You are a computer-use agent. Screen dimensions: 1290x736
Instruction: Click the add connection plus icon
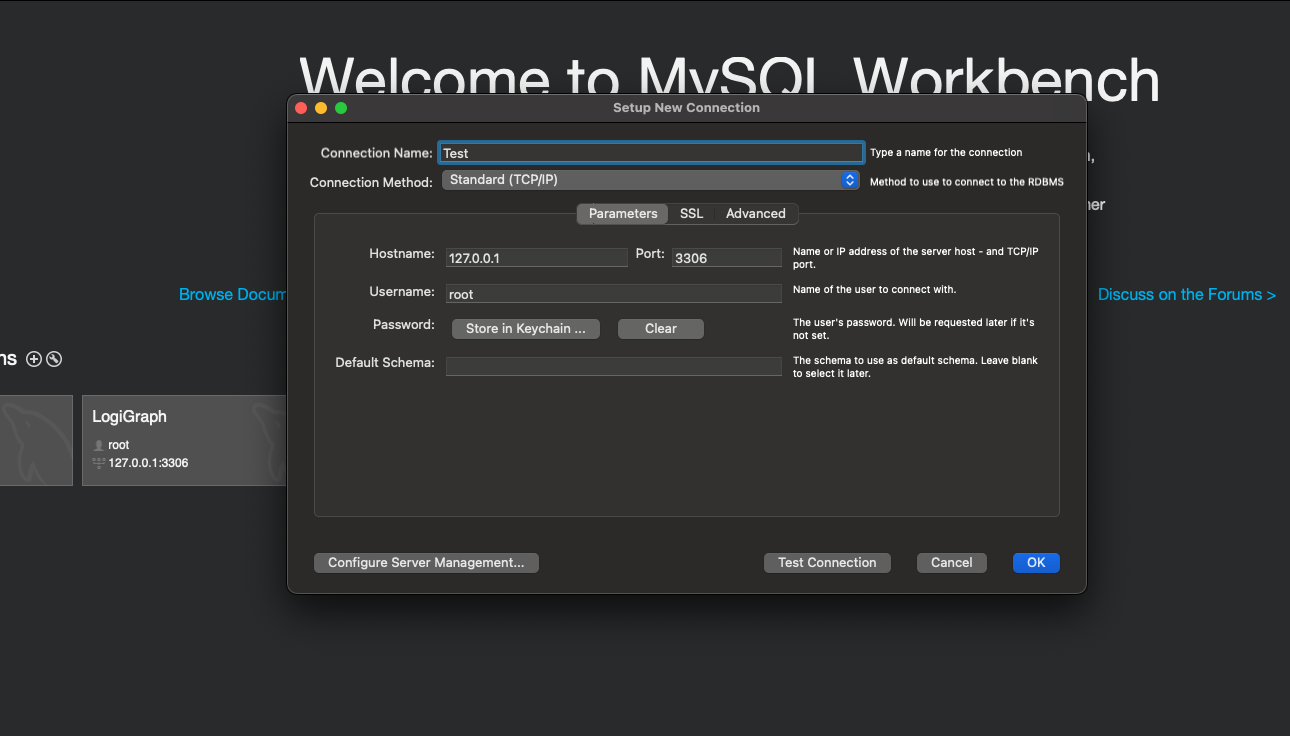(x=34, y=359)
